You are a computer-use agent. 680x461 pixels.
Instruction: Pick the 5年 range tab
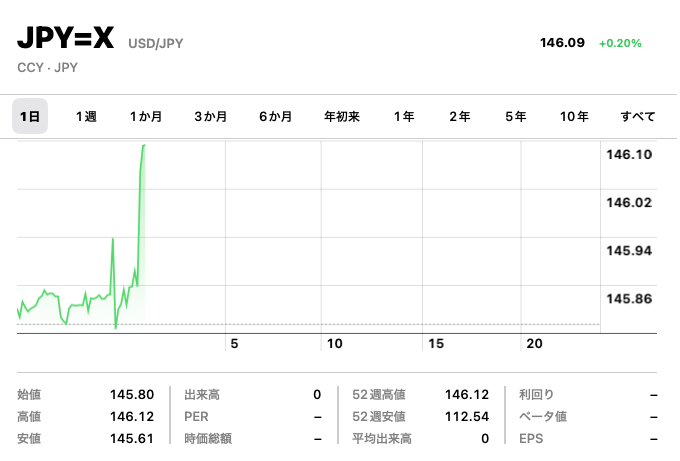coord(516,117)
